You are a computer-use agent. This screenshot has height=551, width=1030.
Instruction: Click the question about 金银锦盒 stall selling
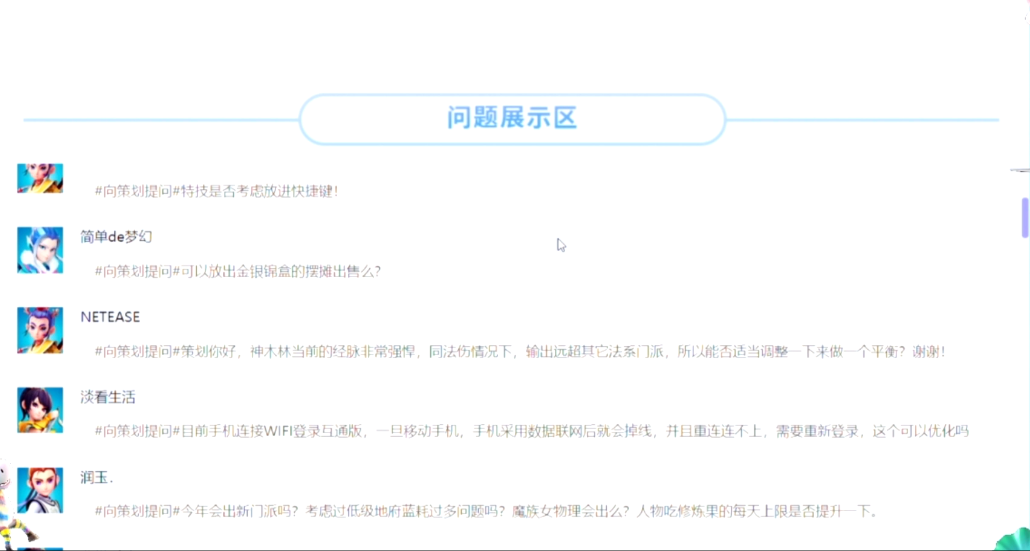[x=238, y=271]
